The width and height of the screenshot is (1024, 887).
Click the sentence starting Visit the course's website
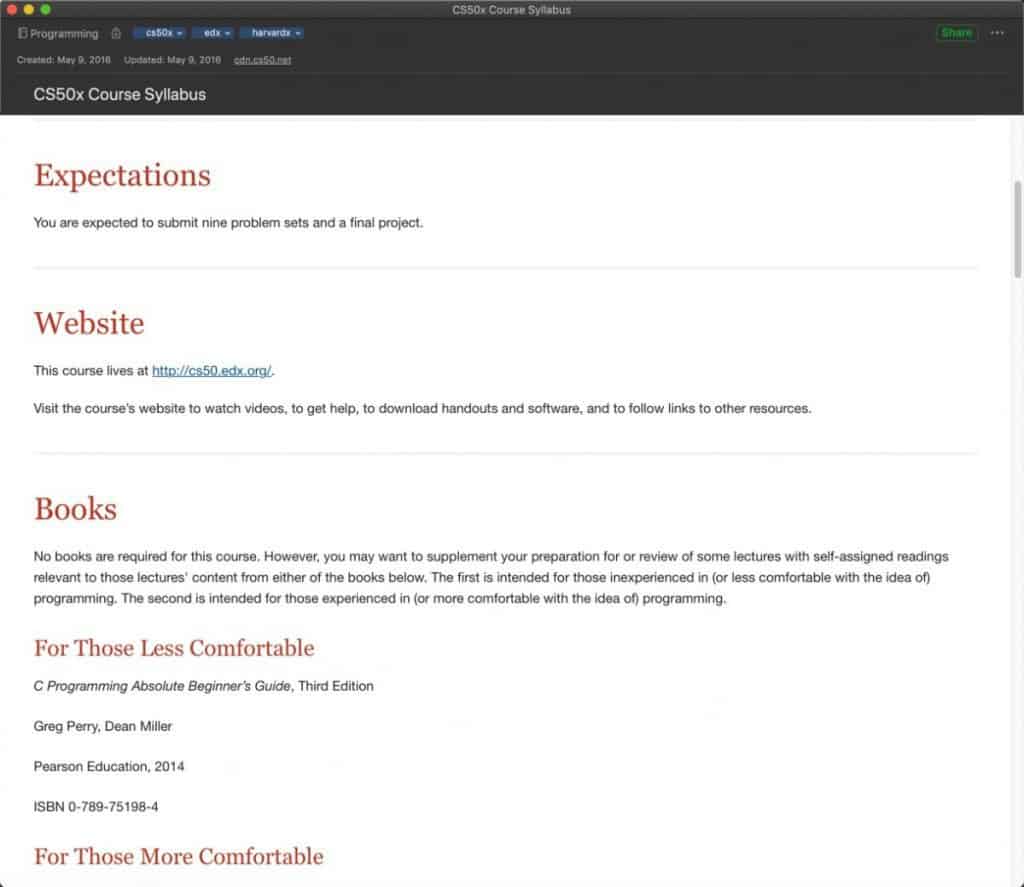pos(423,409)
